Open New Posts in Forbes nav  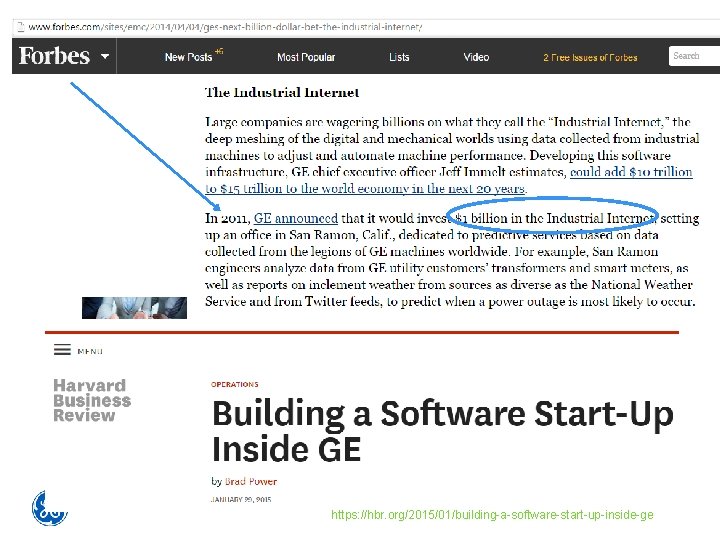coord(188,57)
